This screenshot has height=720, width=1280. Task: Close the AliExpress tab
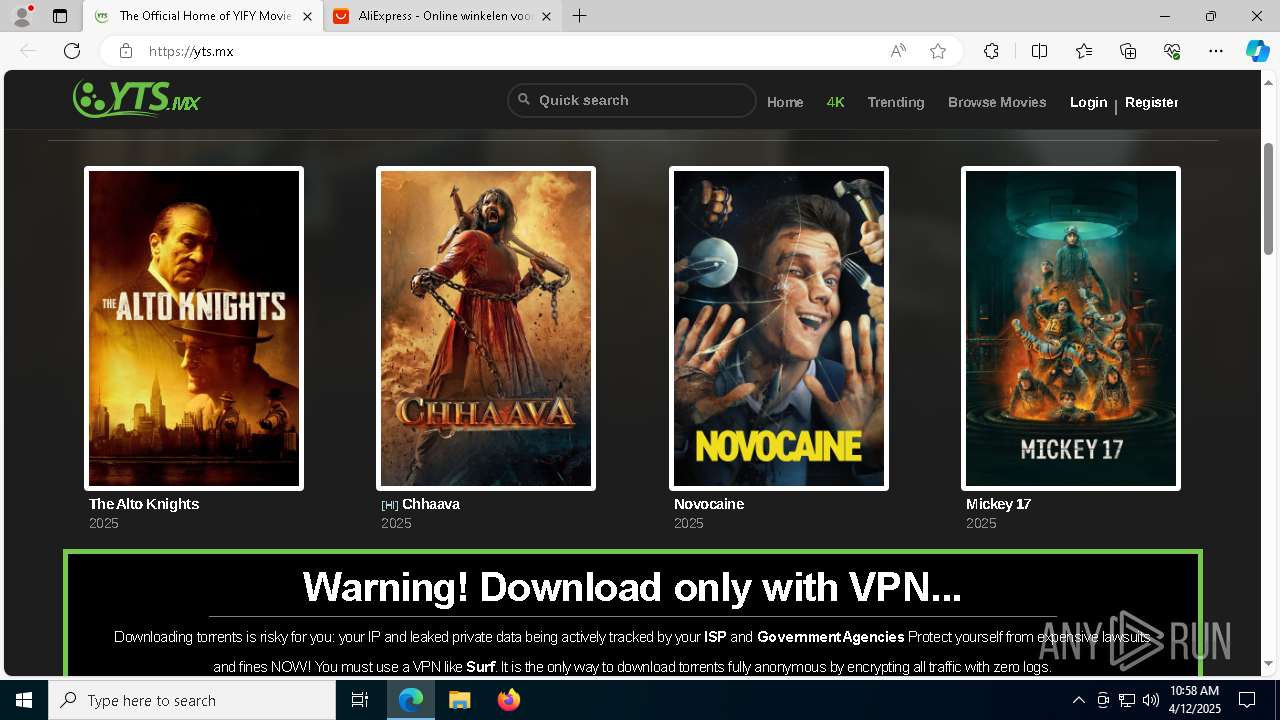(546, 16)
